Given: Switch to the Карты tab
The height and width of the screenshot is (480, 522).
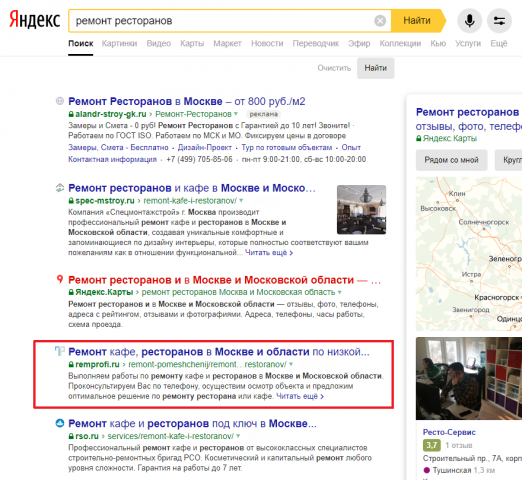Looking at the screenshot, I should pyautogui.click(x=192, y=43).
